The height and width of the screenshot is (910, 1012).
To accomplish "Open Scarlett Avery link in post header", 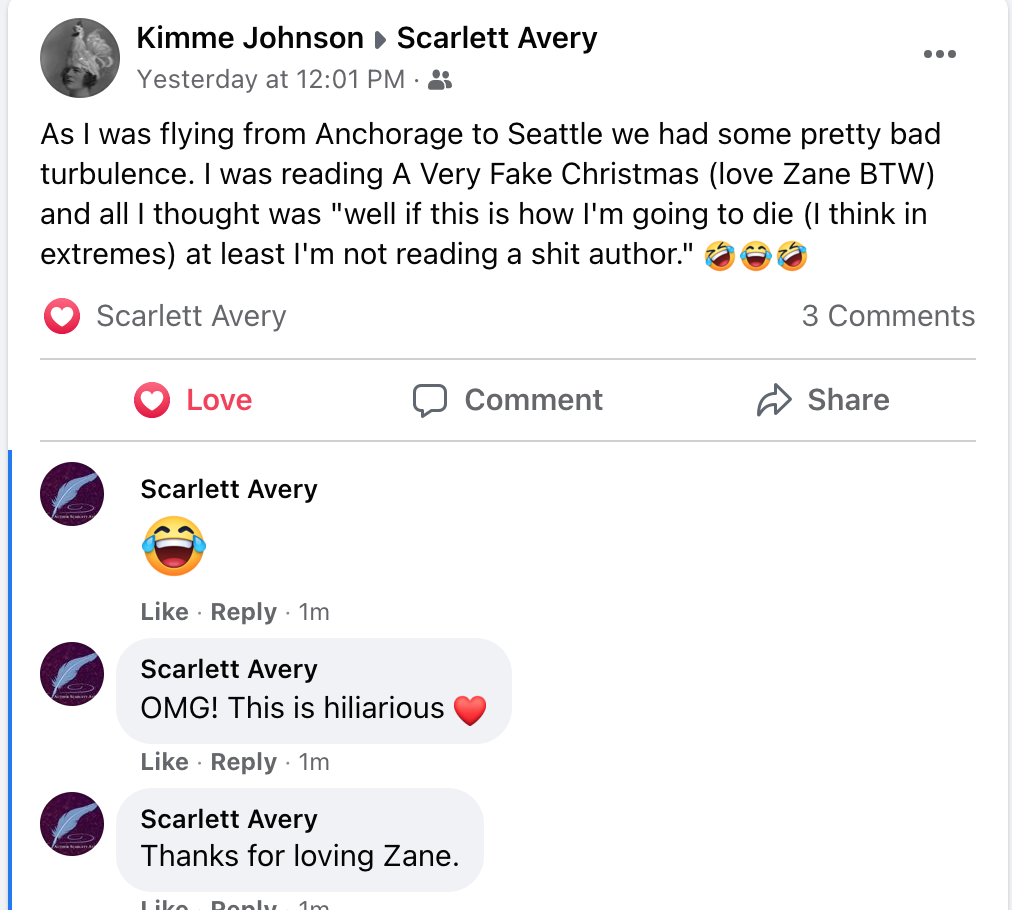I will [497, 38].
